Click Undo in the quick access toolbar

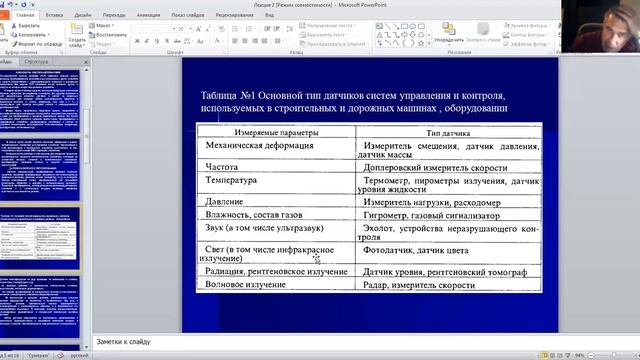[11, 5]
